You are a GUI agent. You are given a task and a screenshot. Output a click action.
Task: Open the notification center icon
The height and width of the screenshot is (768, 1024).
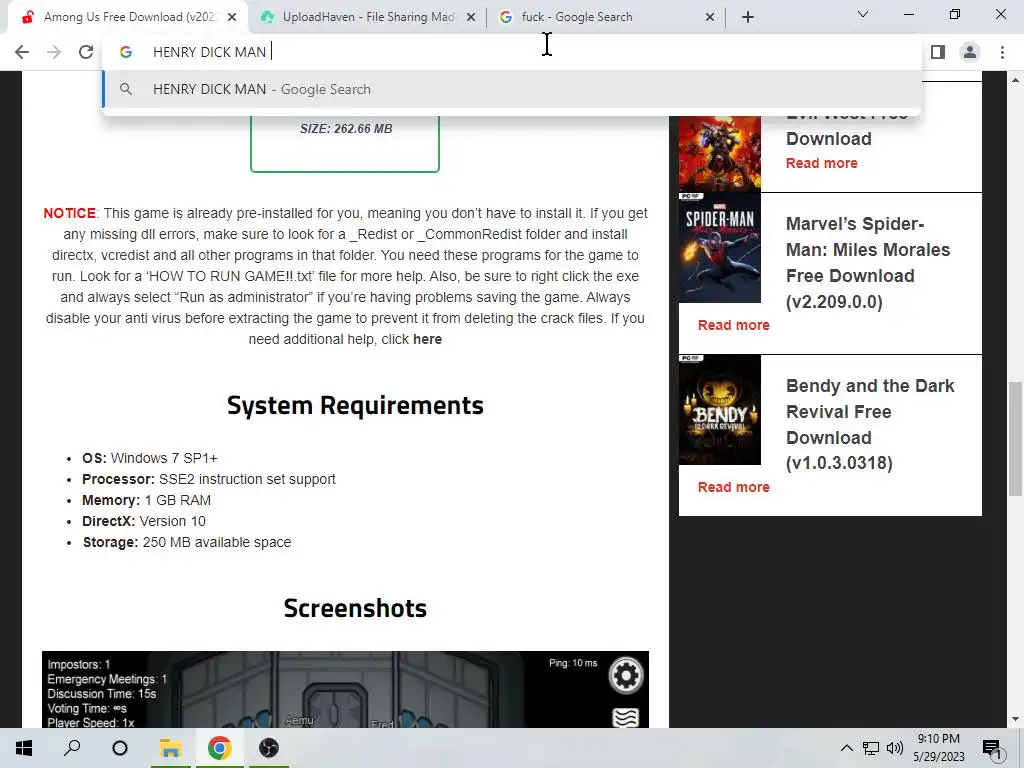(992, 748)
